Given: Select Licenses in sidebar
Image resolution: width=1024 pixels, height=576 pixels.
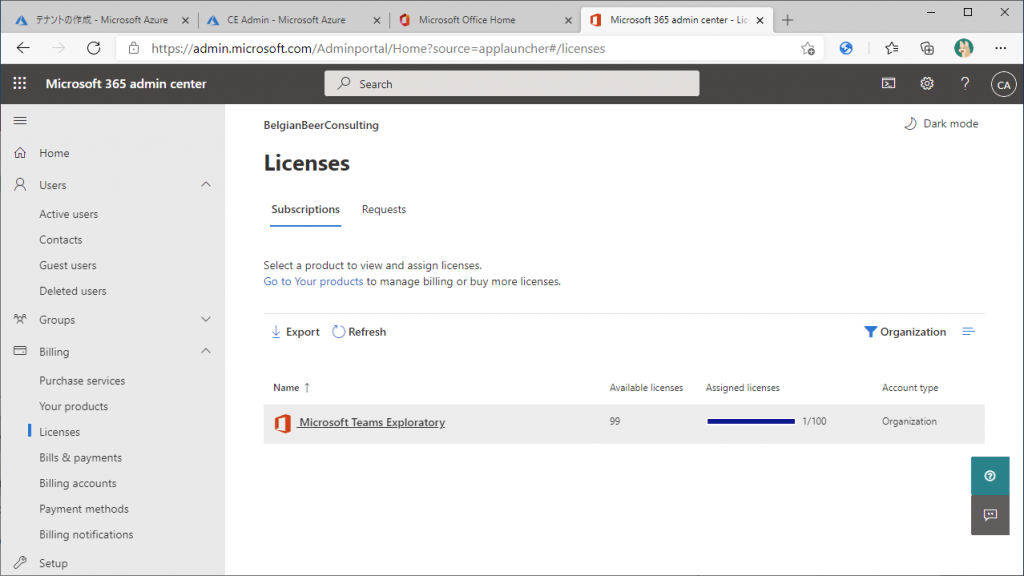Looking at the screenshot, I should (59, 432).
